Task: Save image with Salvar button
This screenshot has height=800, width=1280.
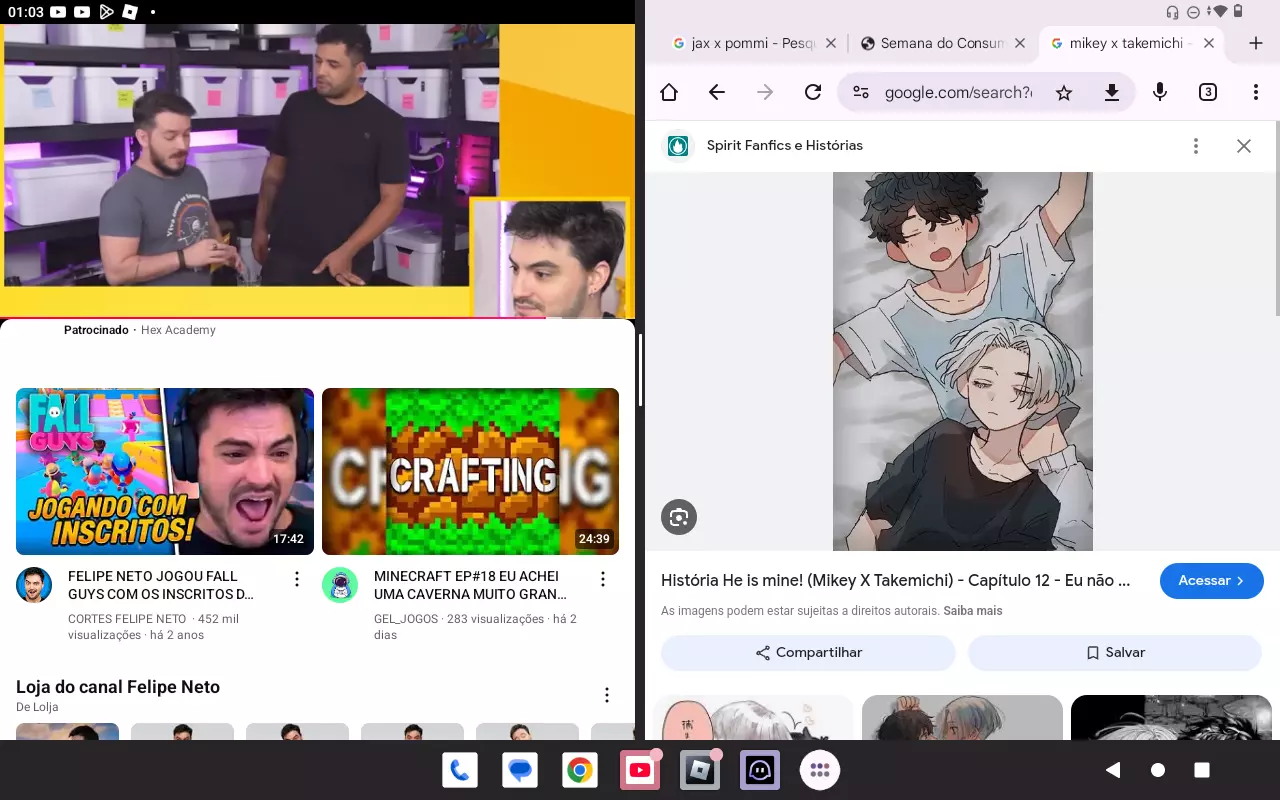Action: (1115, 653)
